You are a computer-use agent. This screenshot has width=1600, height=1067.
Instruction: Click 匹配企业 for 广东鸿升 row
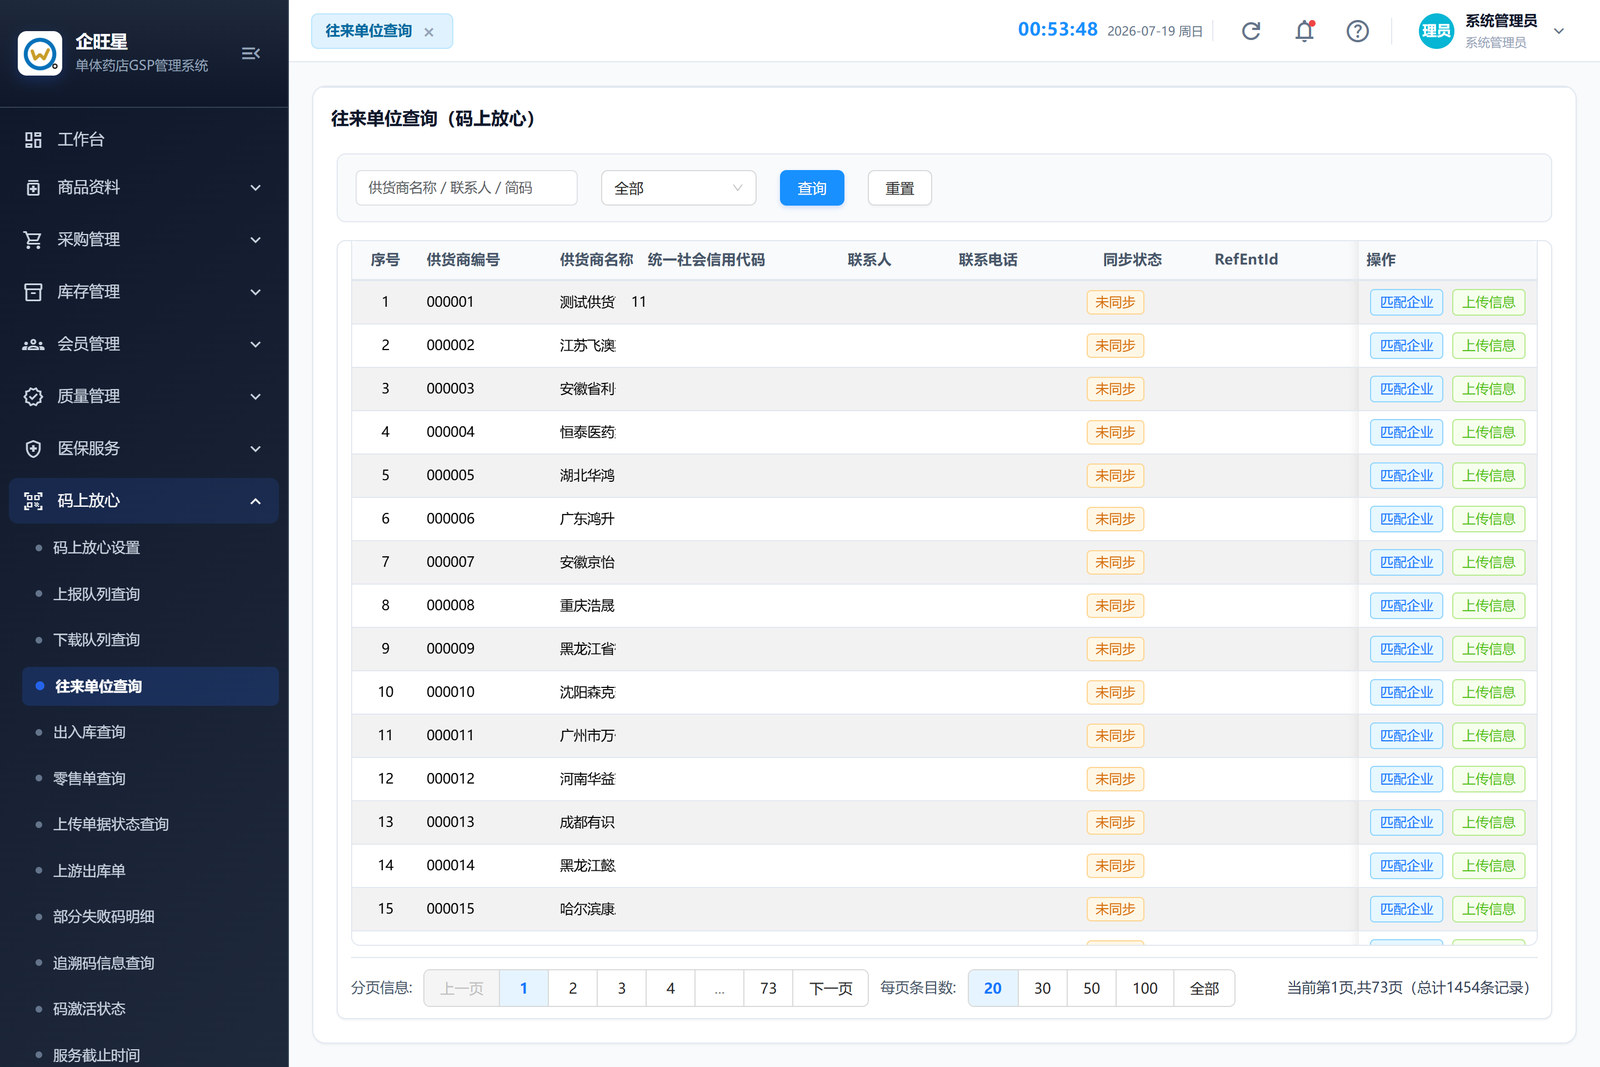[x=1406, y=519]
